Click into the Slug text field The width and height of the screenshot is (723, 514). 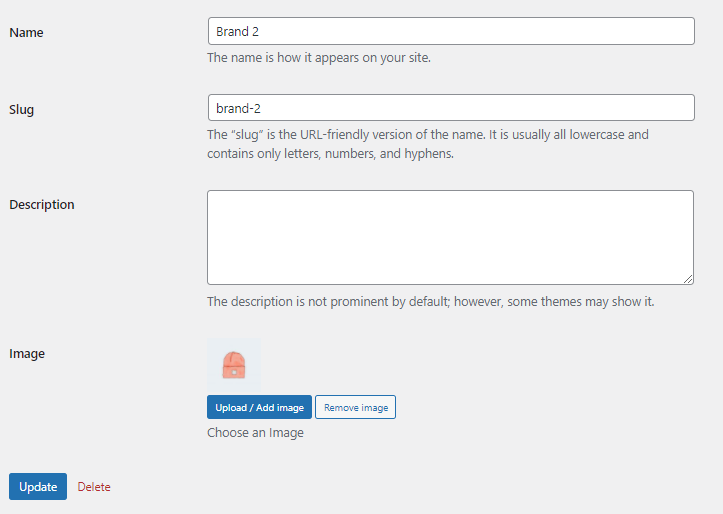point(450,108)
